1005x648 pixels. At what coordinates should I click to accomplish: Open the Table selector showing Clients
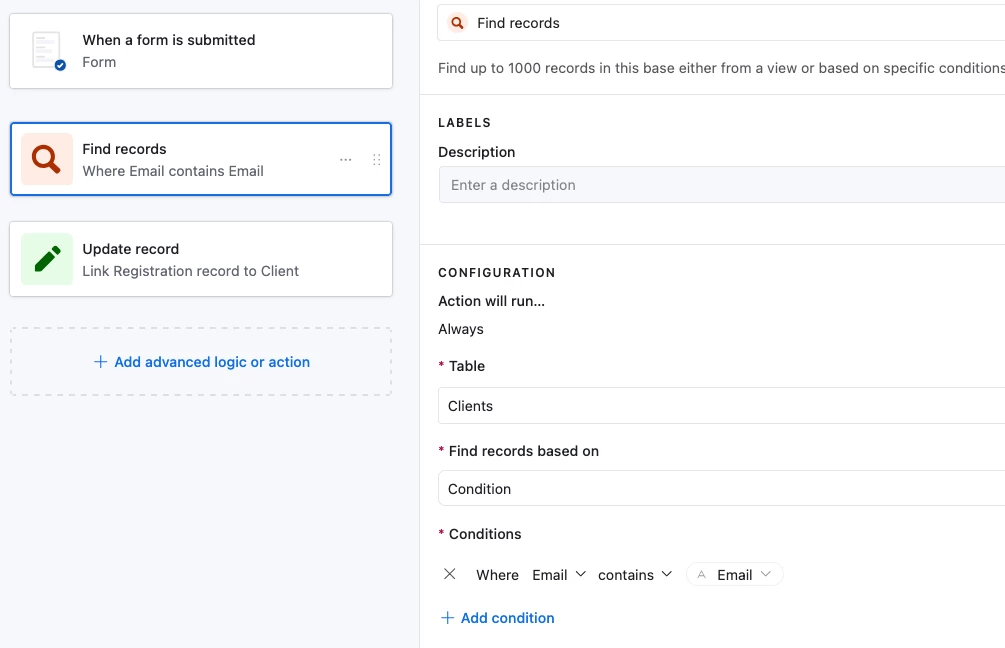point(720,406)
